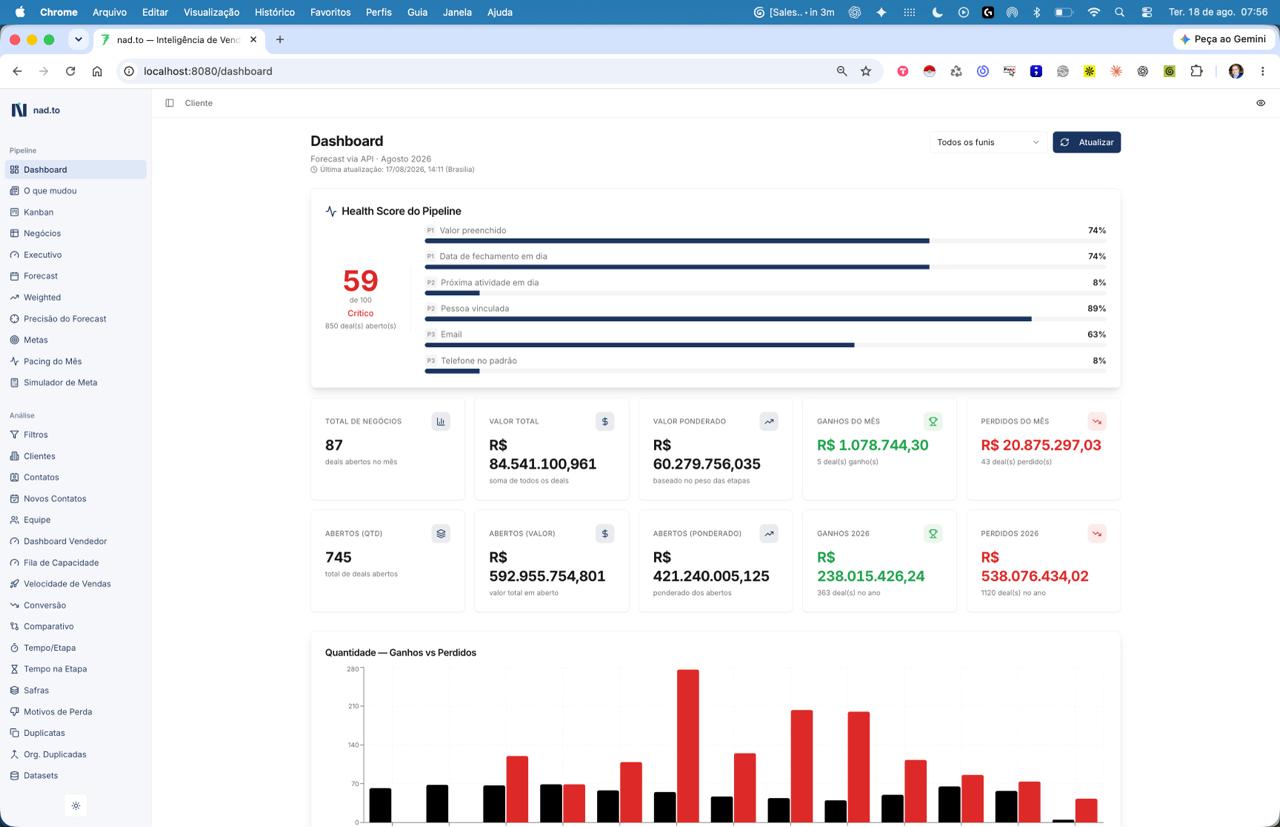Click the Equipe people icon
Viewport: 1280px width, 827px height.
point(14,520)
